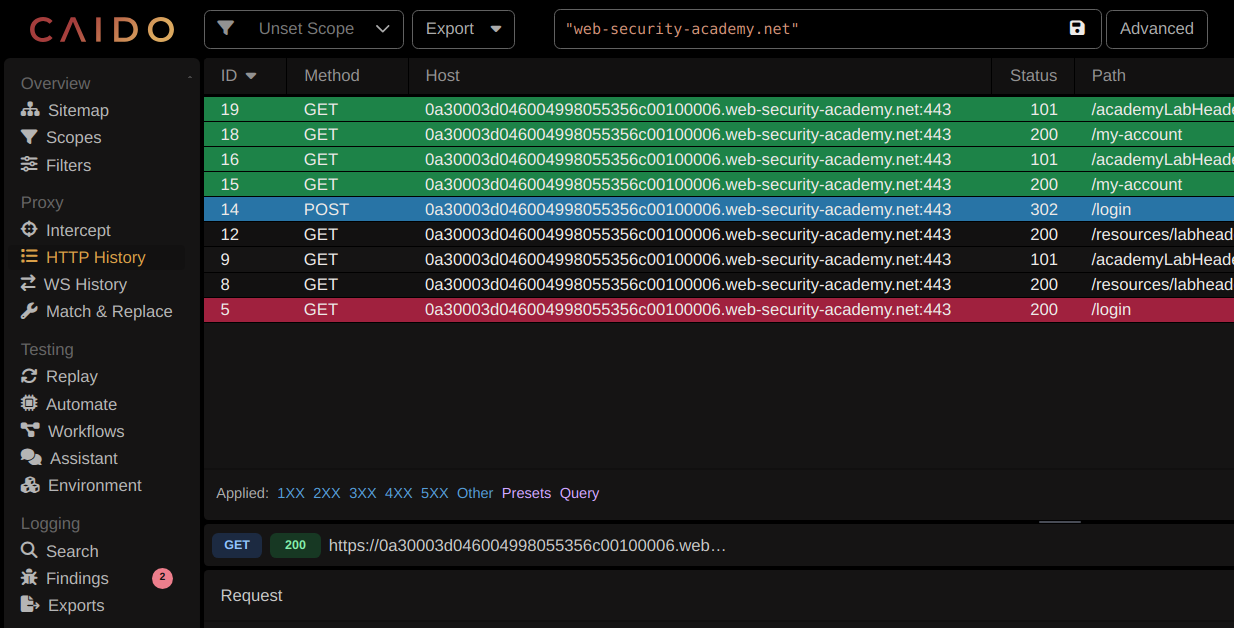Click the Assistant chat bubbles icon
This screenshot has width=1234, height=628.
[x=31, y=458]
